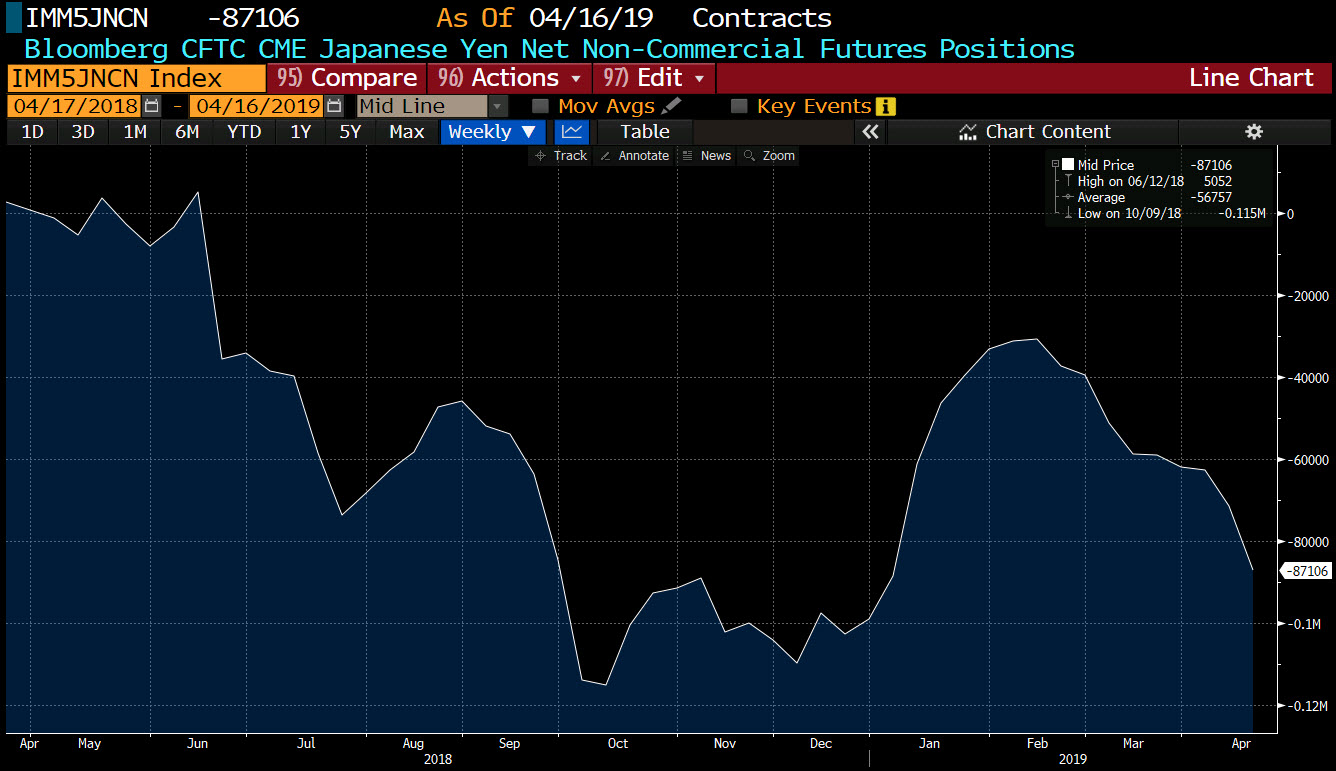Collapse panel with double left chevron
The width and height of the screenshot is (1336, 771).
870,132
